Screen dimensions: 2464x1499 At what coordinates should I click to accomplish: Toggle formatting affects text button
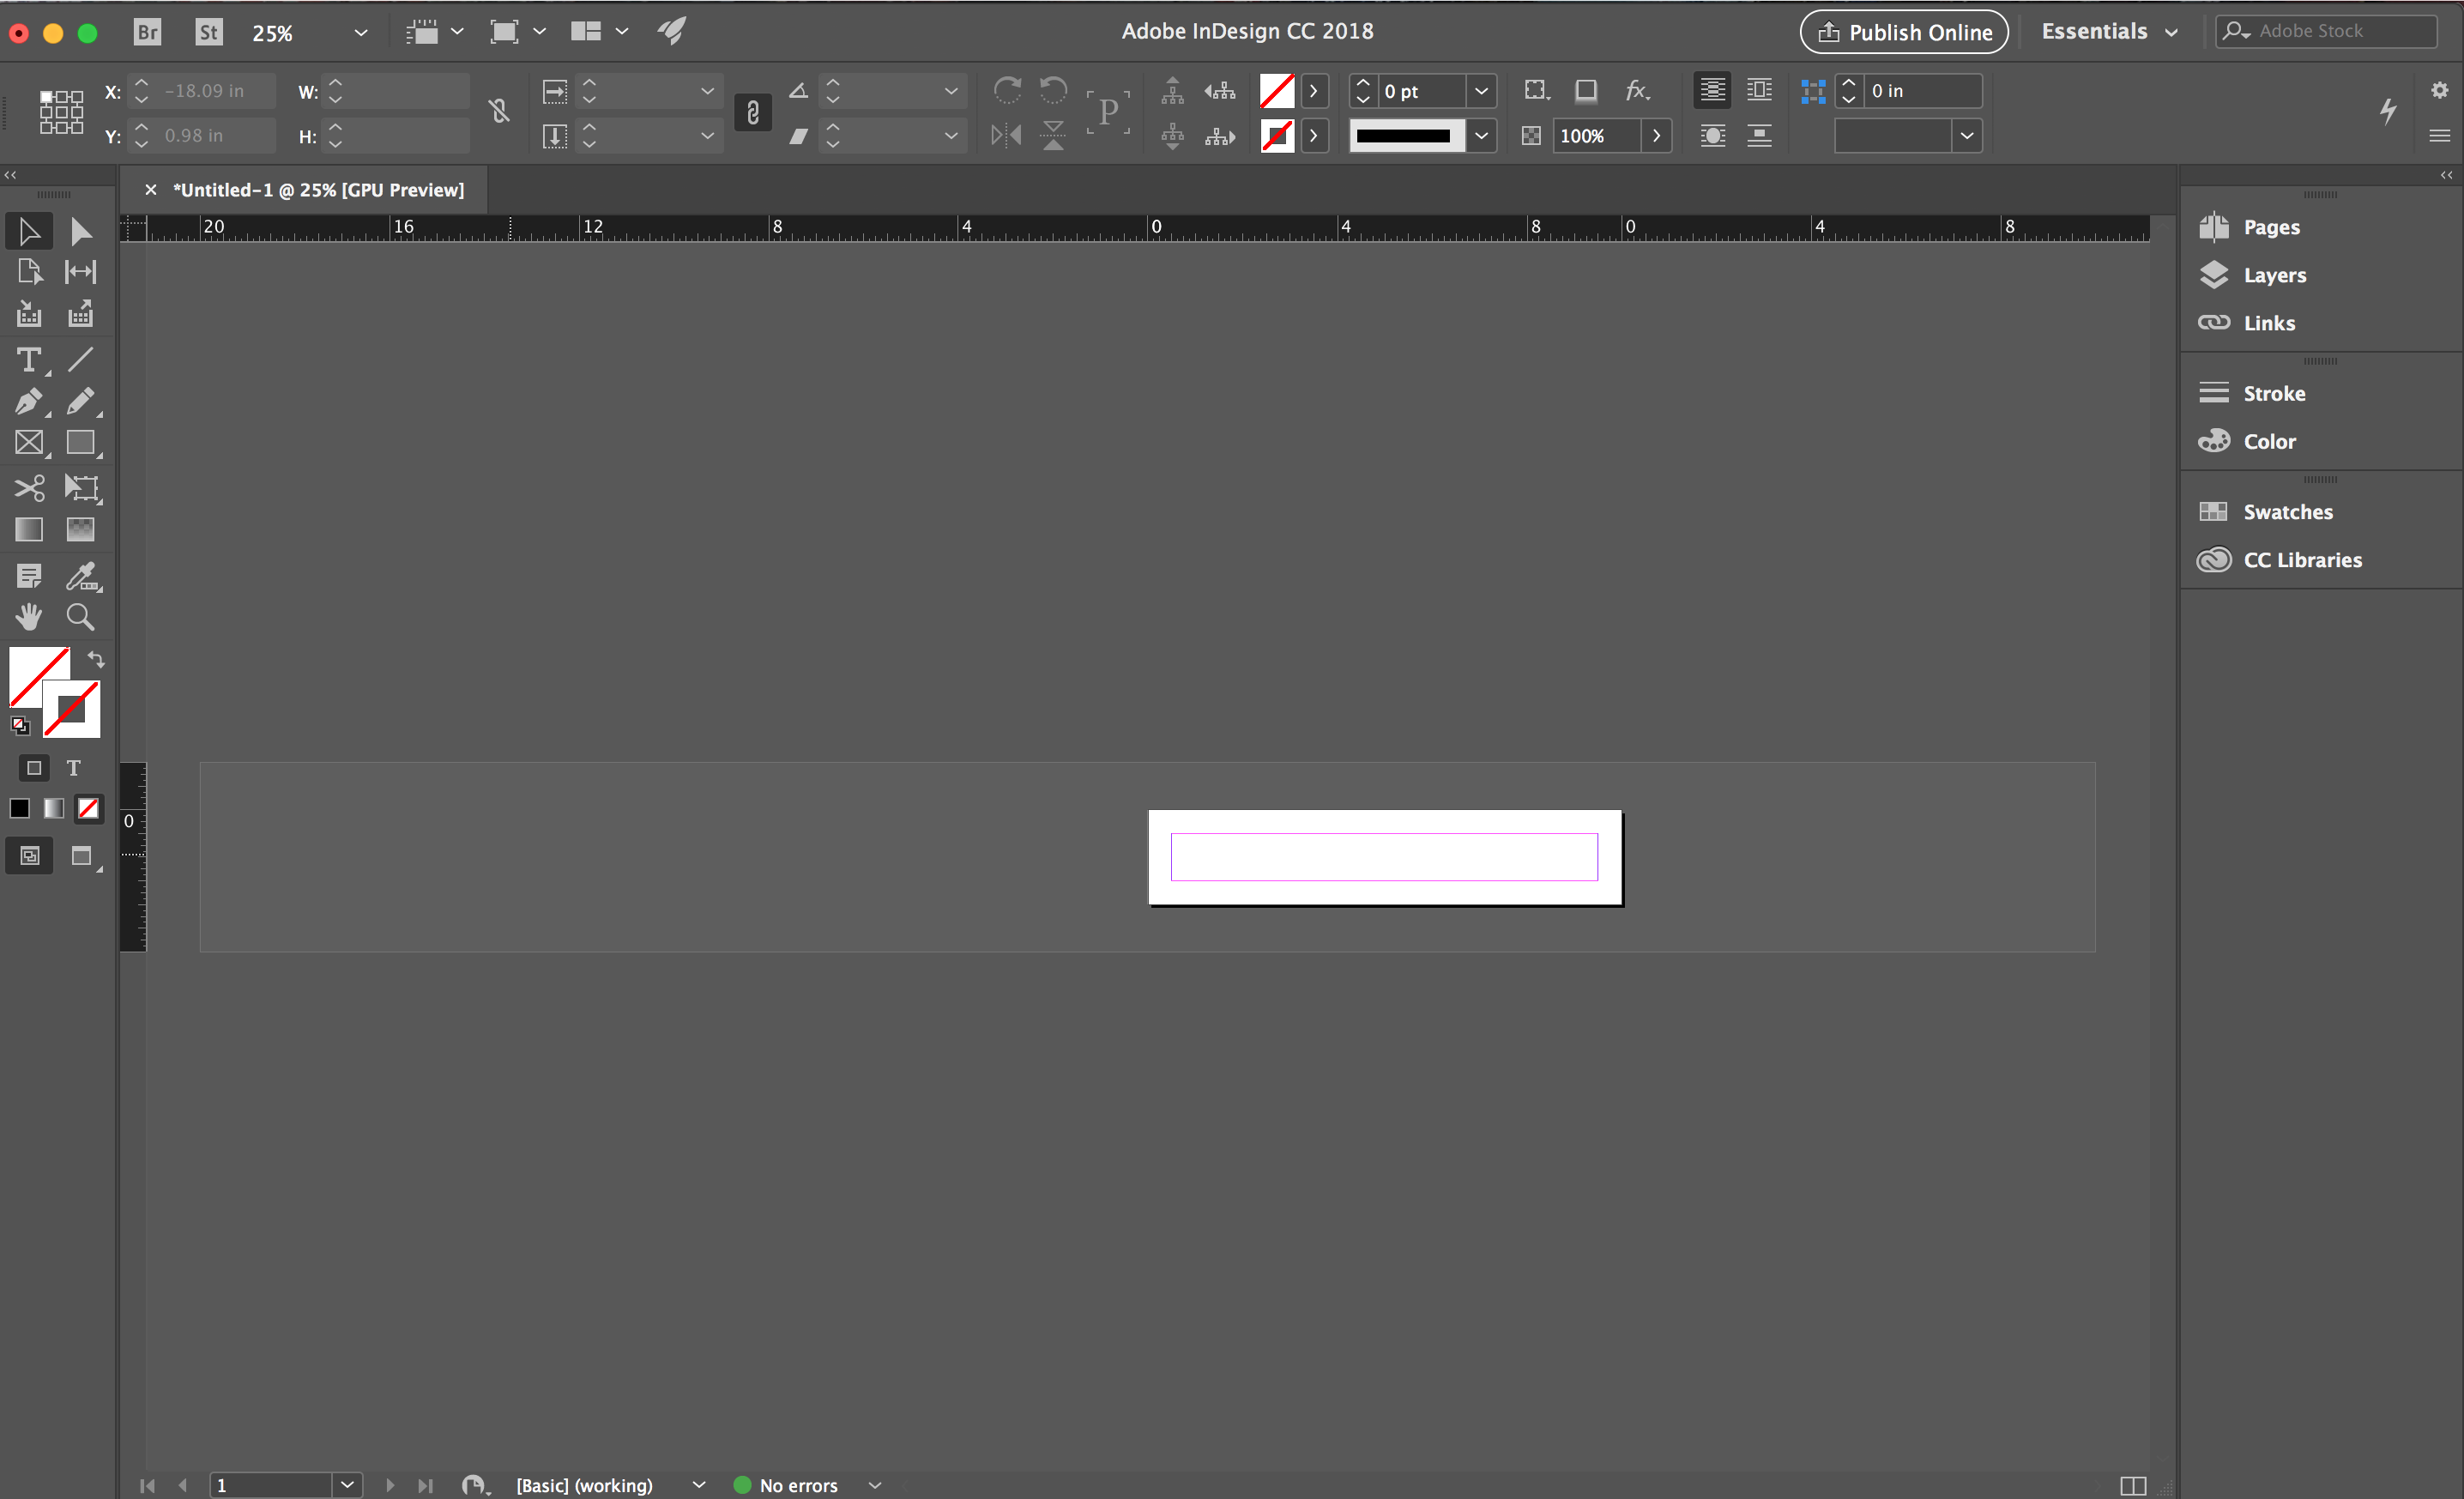click(73, 768)
